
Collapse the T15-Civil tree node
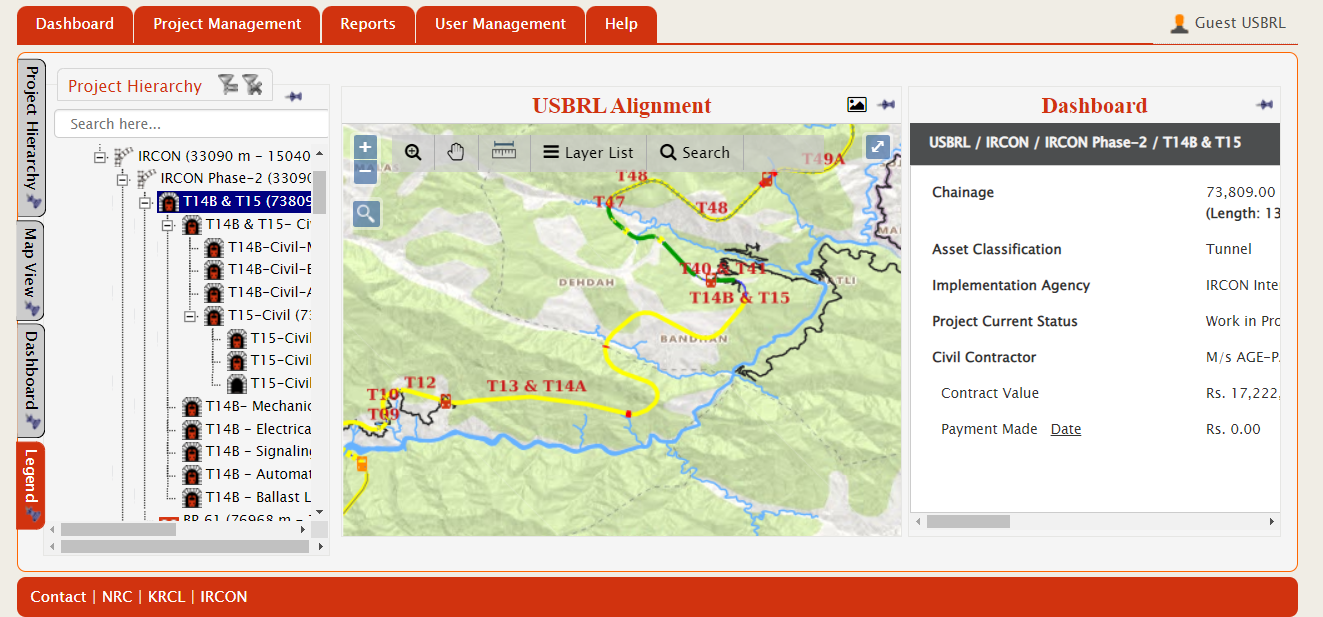pos(190,316)
